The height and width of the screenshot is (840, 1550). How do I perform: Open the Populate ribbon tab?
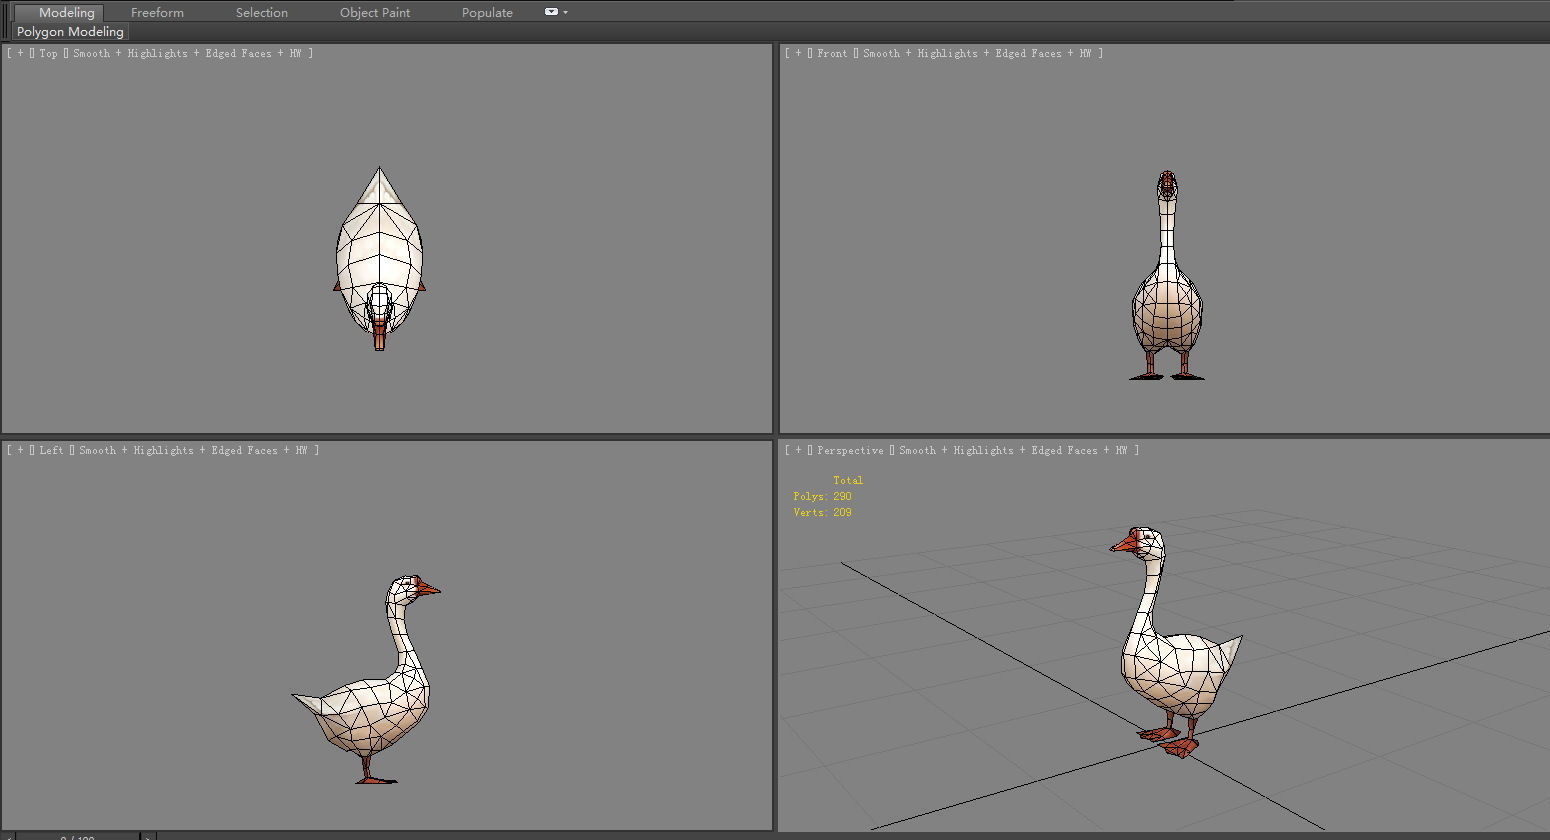[487, 12]
